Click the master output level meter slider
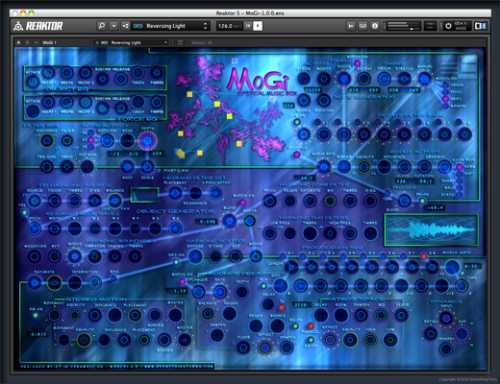The width and height of the screenshot is (500, 384). (402, 26)
